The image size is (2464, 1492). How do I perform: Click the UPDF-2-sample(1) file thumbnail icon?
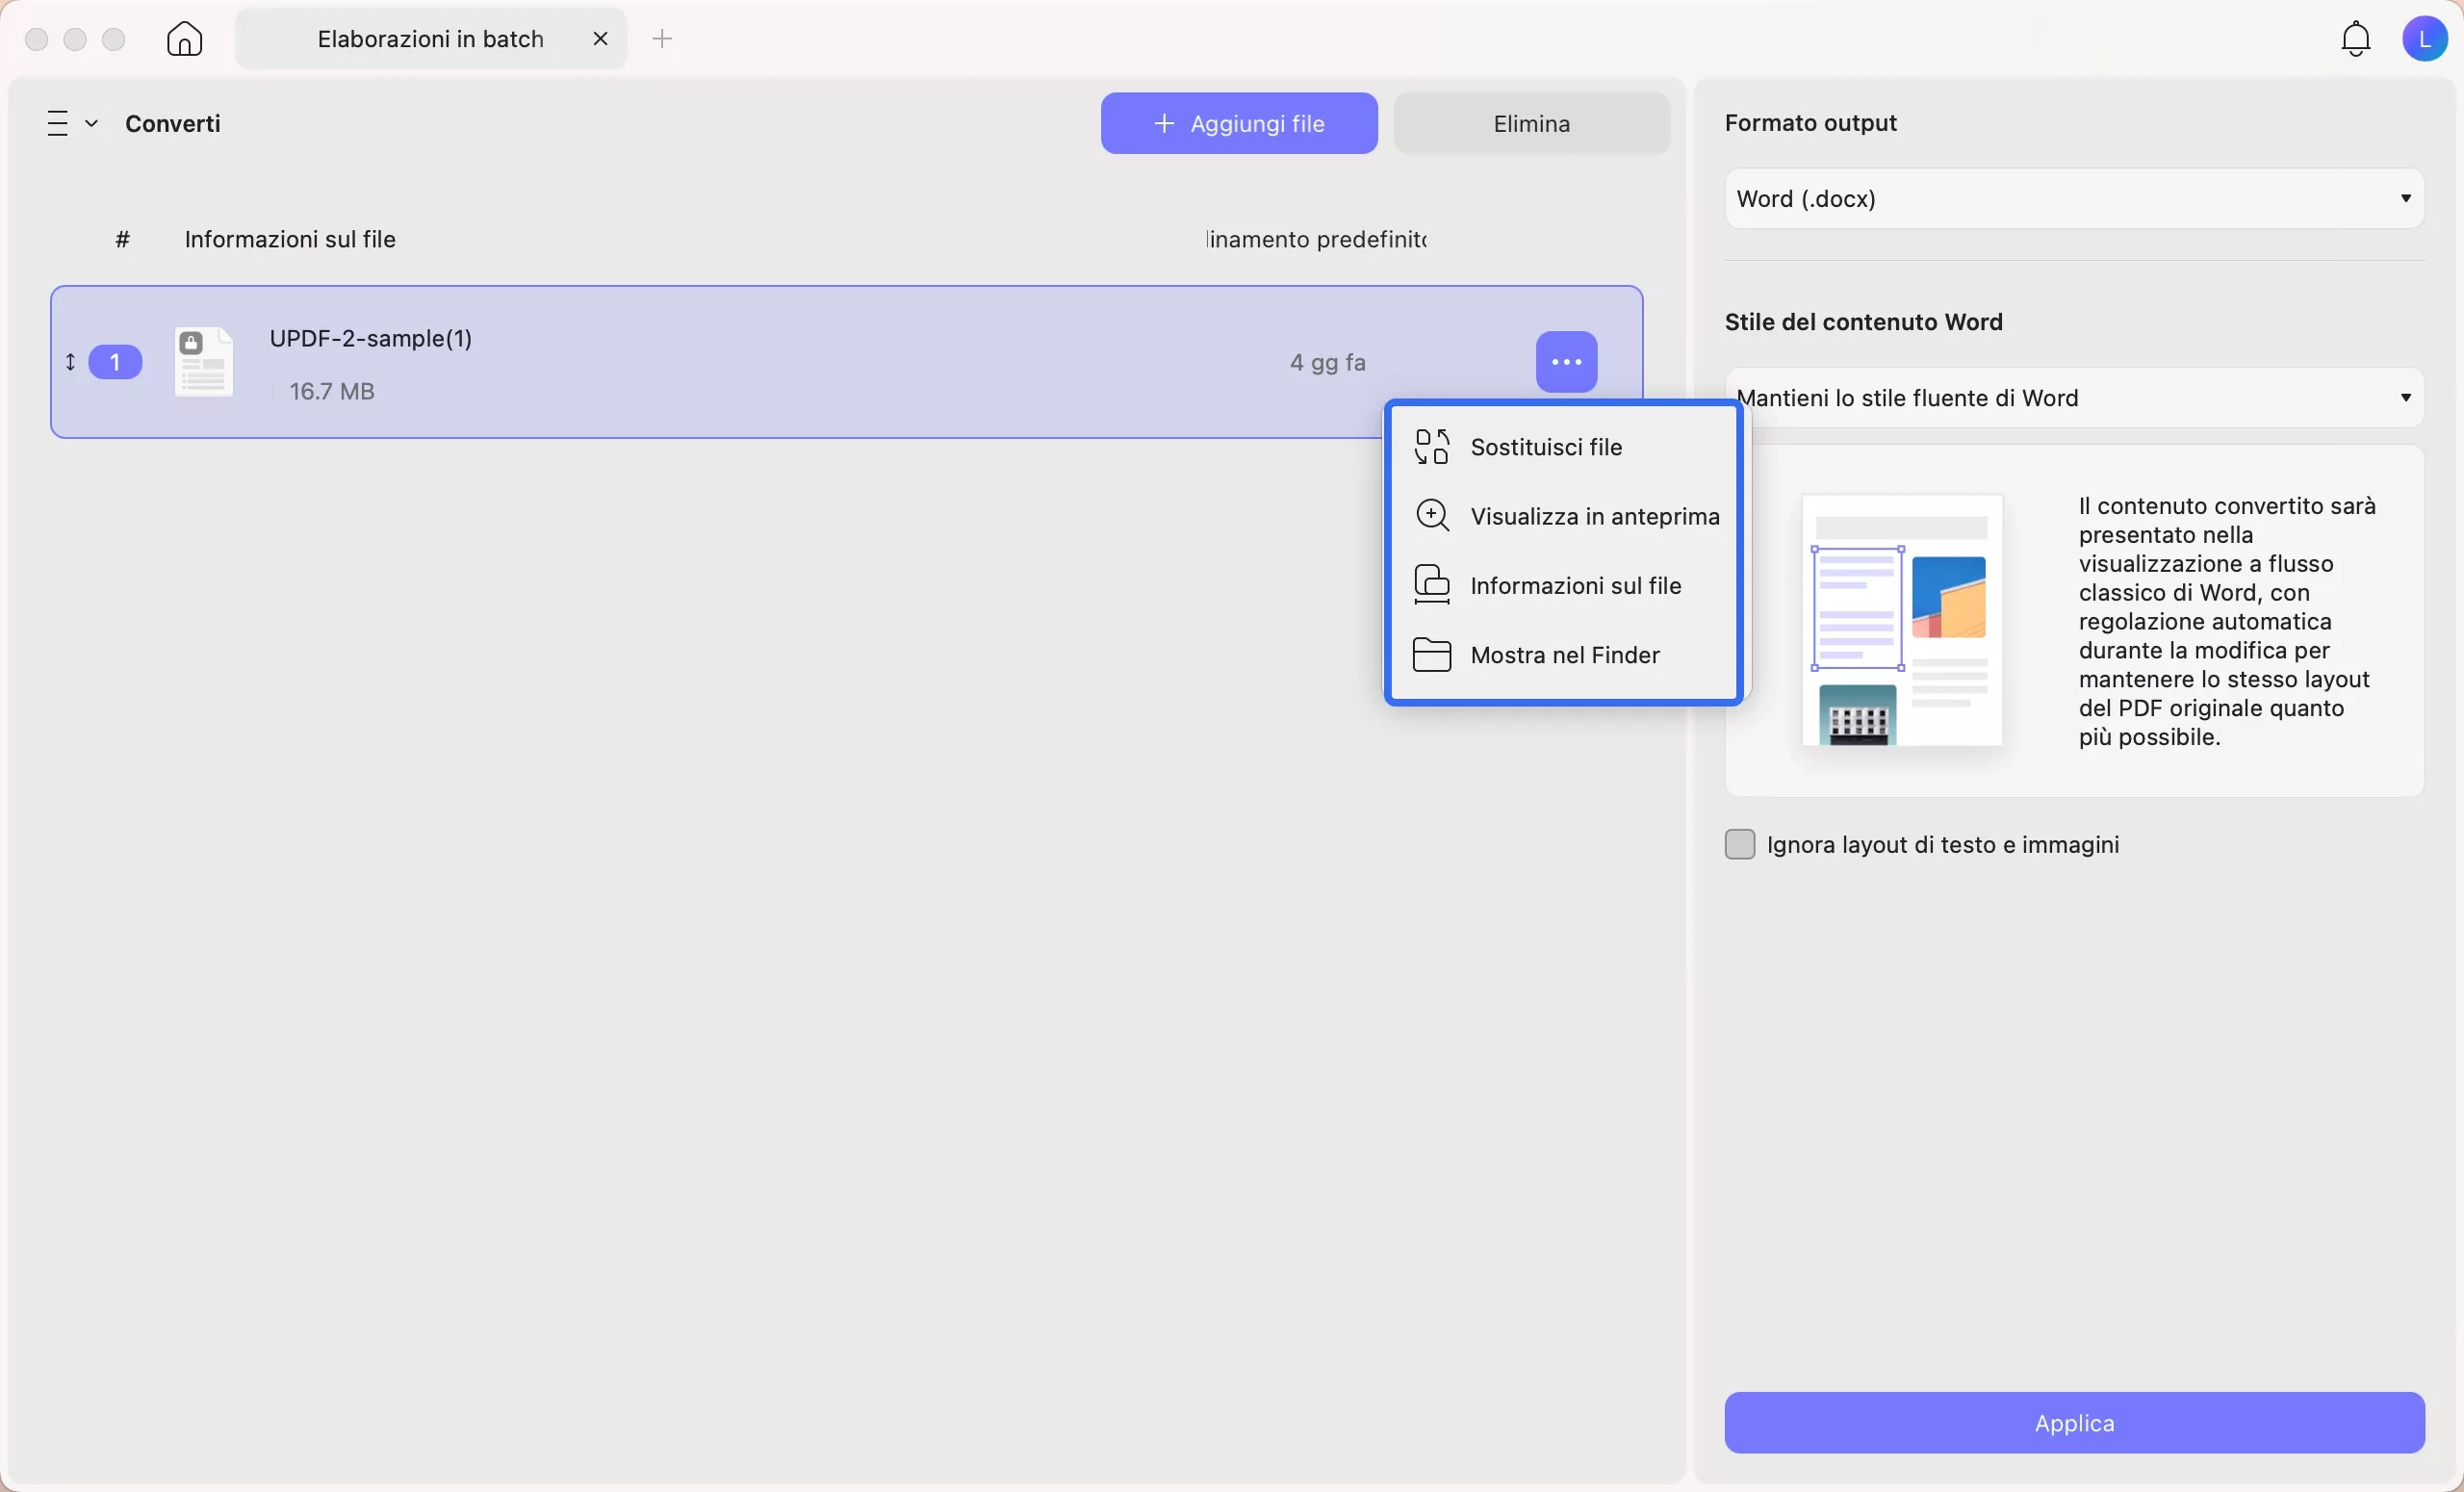pos(204,362)
